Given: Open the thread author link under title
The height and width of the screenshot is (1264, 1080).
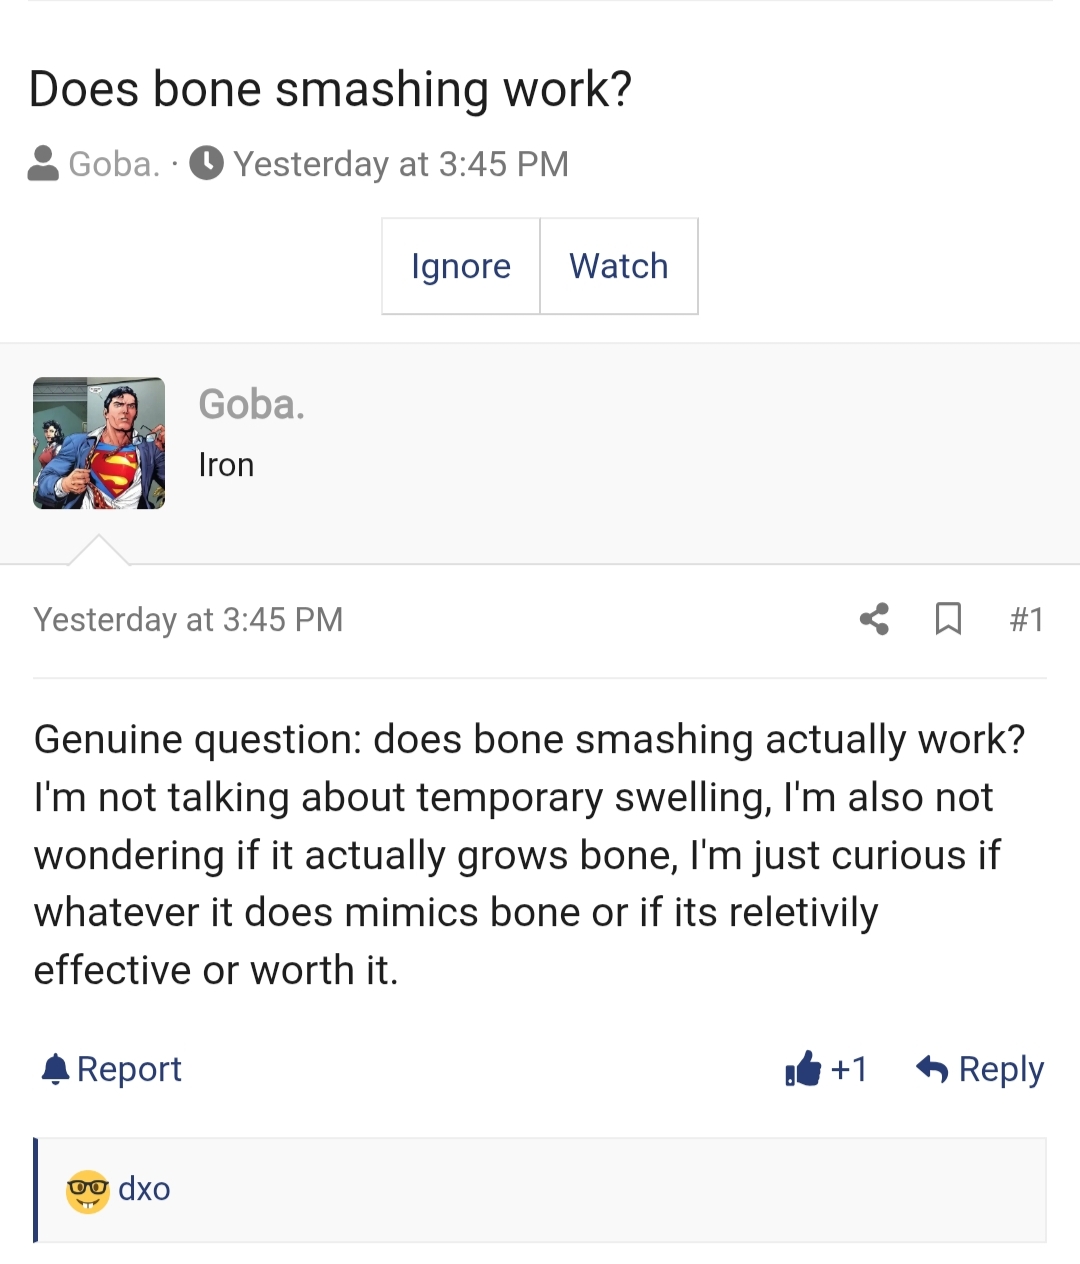Looking at the screenshot, I should coord(114,163).
